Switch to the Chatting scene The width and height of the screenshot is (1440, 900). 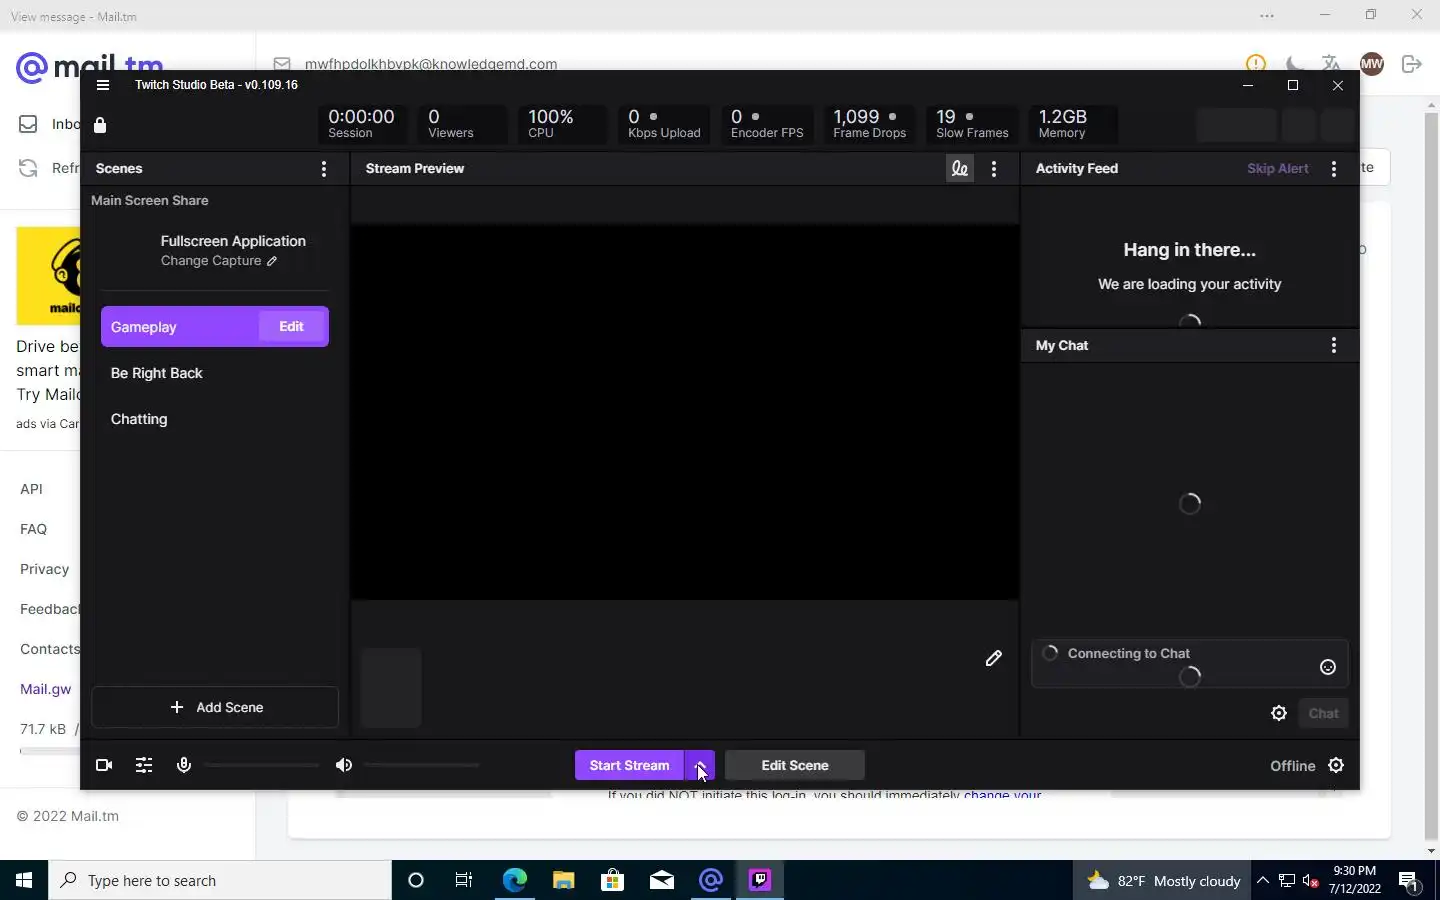tap(139, 419)
